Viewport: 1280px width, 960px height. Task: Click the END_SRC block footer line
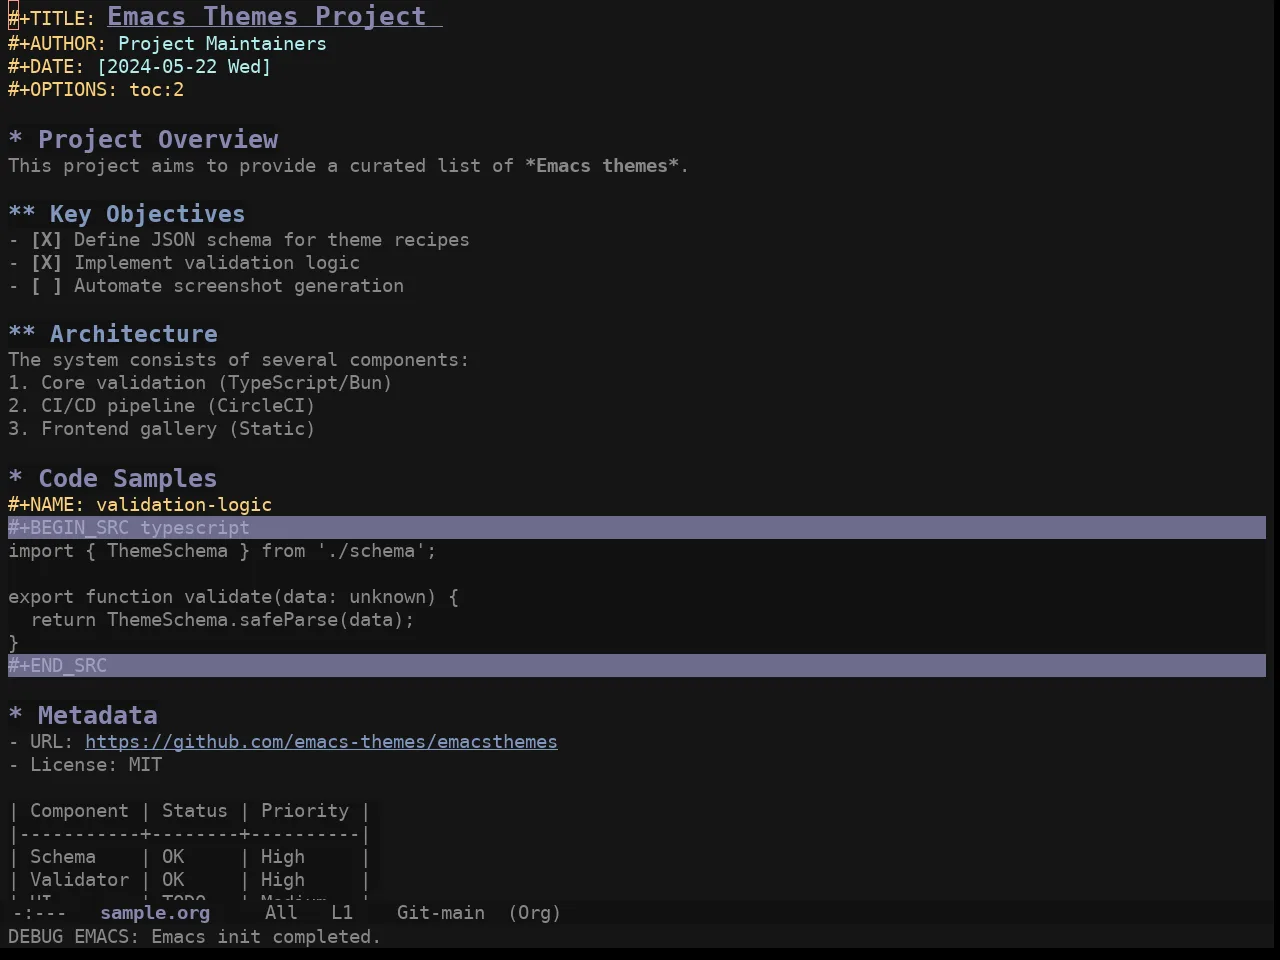point(637,666)
